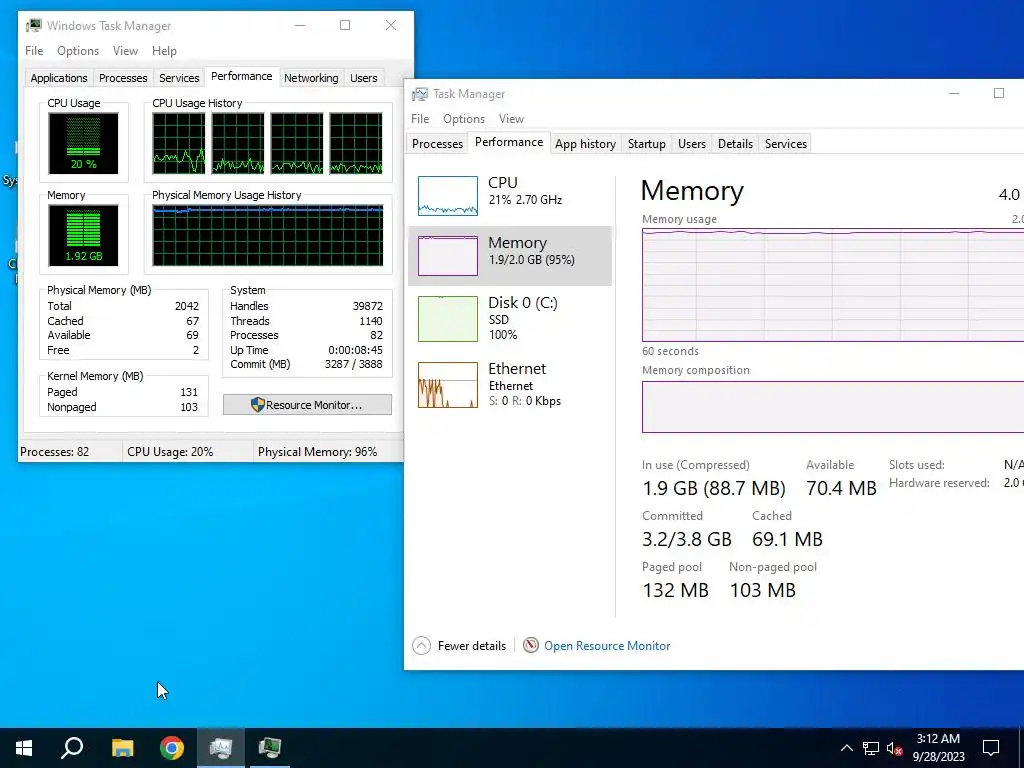Image resolution: width=1024 pixels, height=768 pixels.
Task: Click the taskbar clock showing 3:12 AM
Action: coord(938,748)
